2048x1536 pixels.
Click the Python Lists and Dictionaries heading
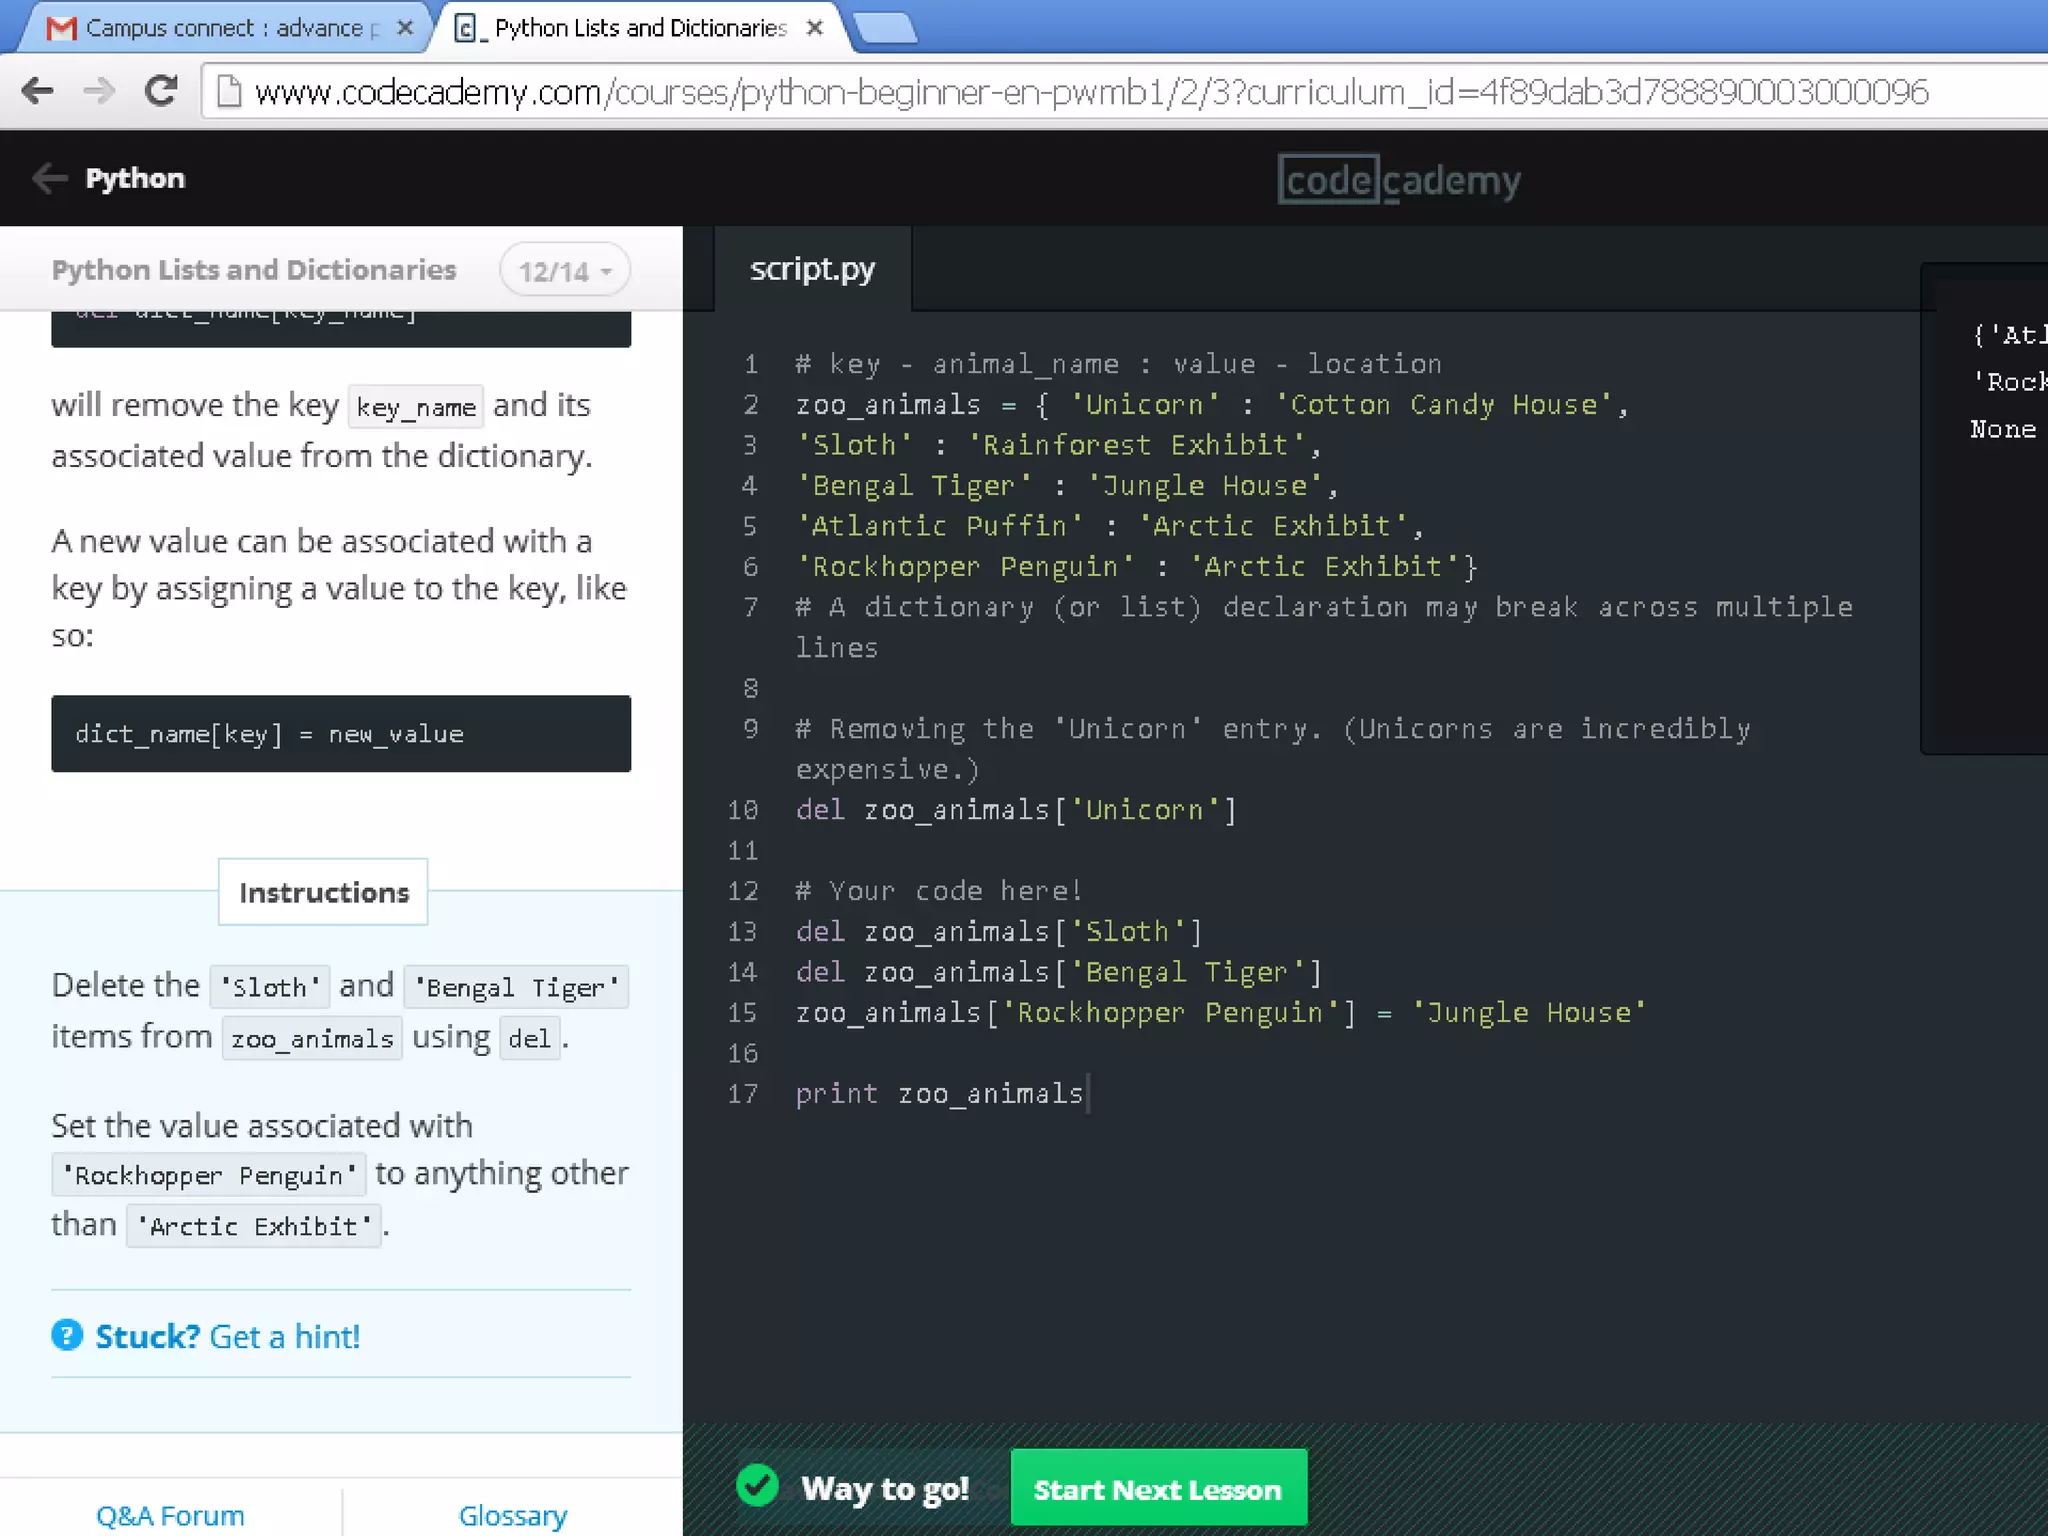(x=253, y=270)
